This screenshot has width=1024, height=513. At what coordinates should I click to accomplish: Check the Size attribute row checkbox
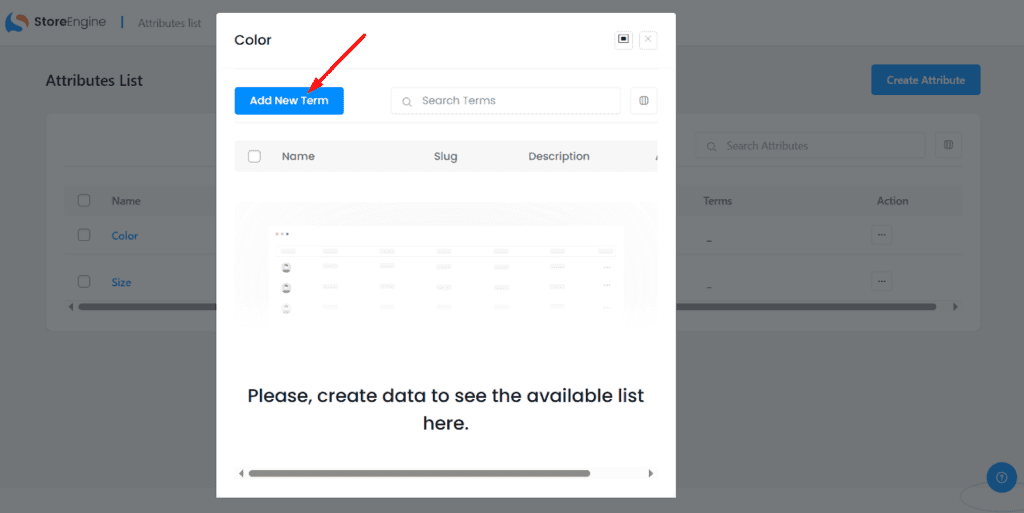(84, 281)
